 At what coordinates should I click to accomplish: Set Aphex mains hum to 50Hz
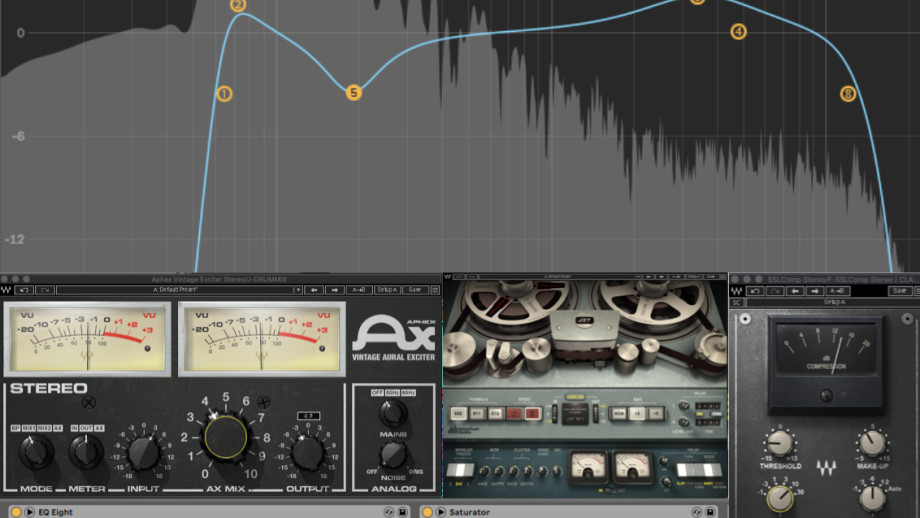pyautogui.click(x=392, y=392)
